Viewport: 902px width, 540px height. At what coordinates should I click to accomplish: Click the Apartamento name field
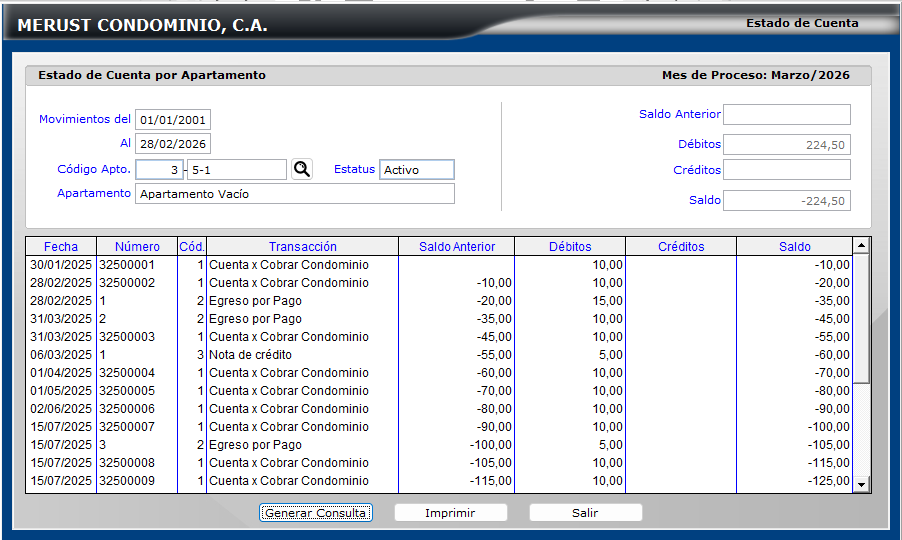pyautogui.click(x=295, y=194)
